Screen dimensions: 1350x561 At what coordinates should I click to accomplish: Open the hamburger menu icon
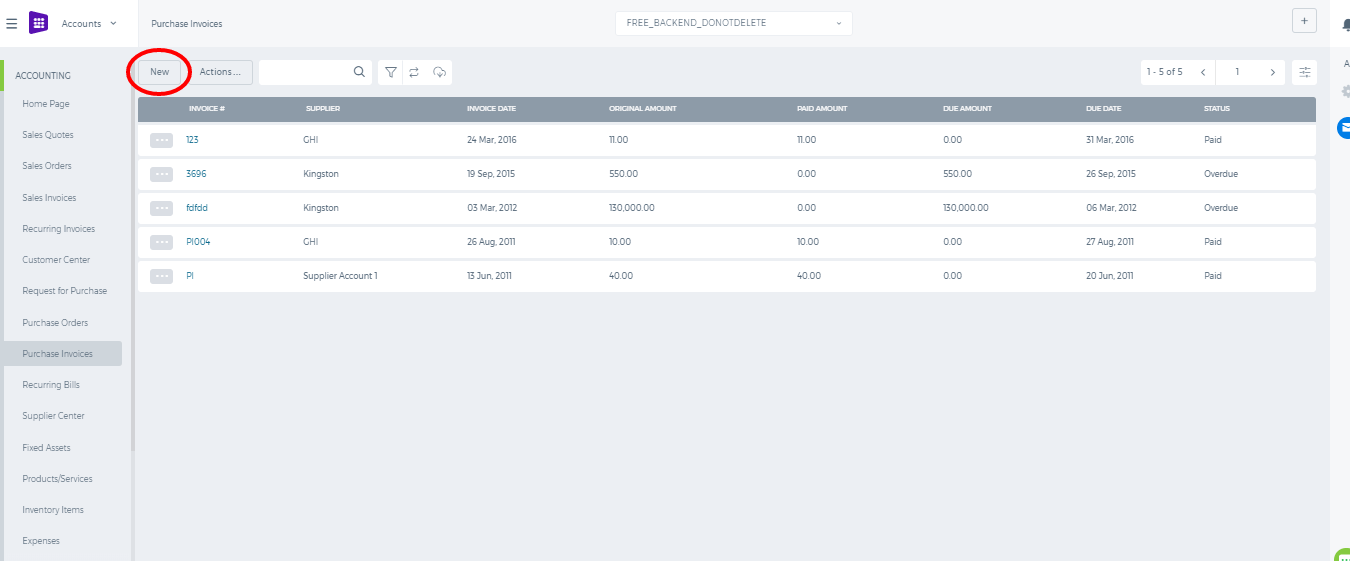pos(12,23)
